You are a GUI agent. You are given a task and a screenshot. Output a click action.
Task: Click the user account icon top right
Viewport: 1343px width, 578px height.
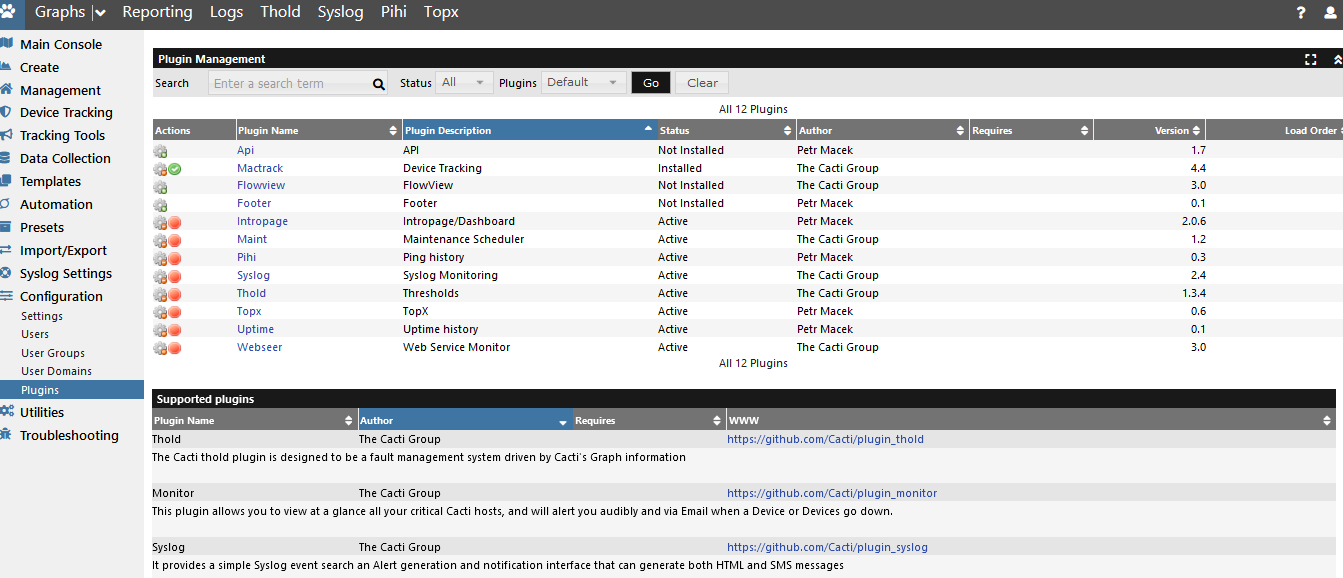[1330, 13]
